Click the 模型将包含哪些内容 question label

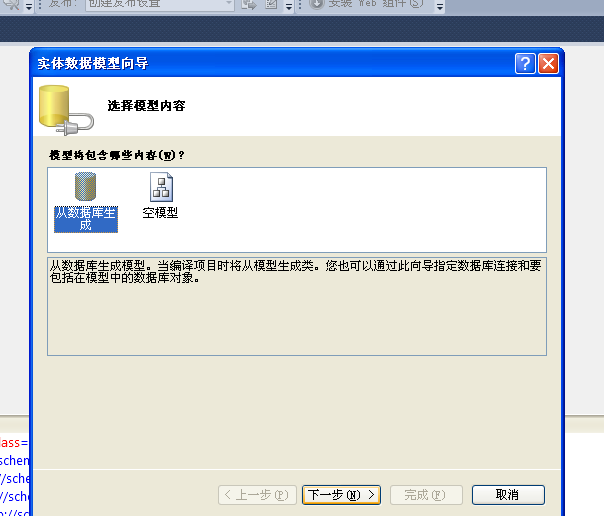[117, 155]
